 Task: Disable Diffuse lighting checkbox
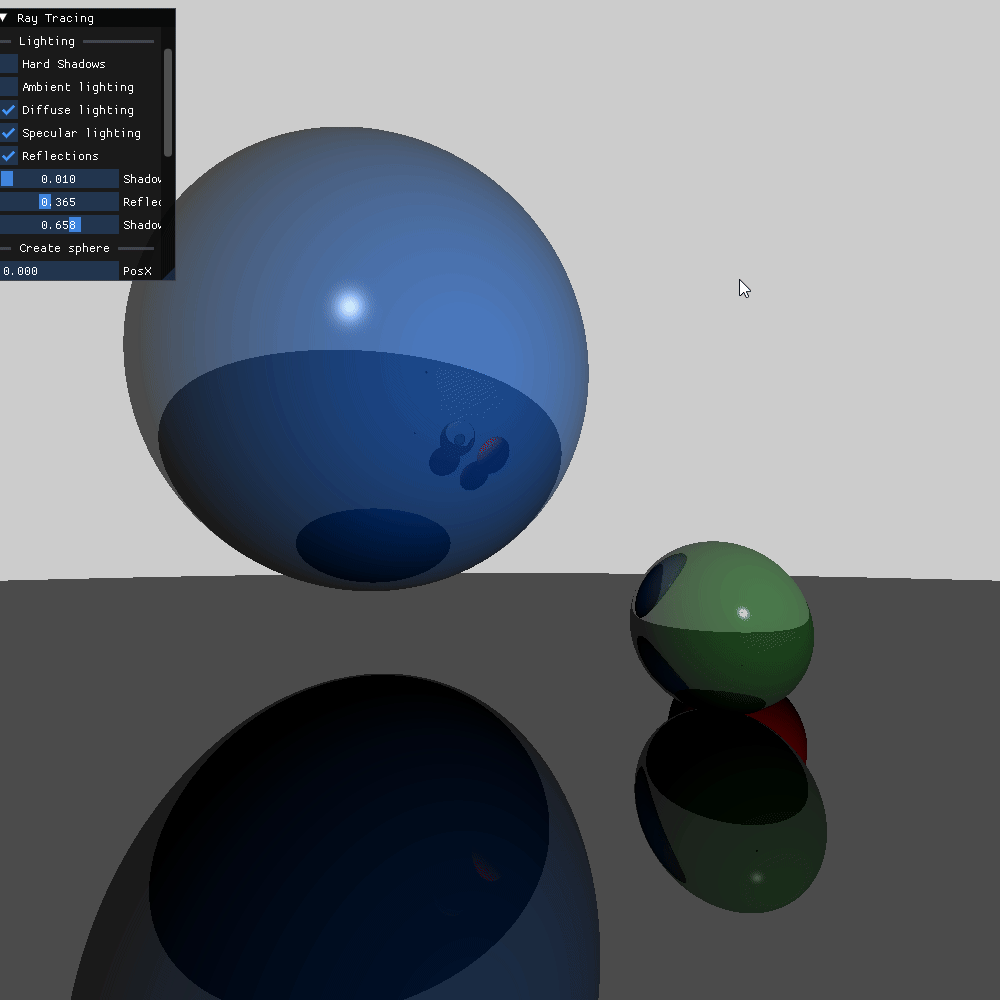[x=9, y=110]
